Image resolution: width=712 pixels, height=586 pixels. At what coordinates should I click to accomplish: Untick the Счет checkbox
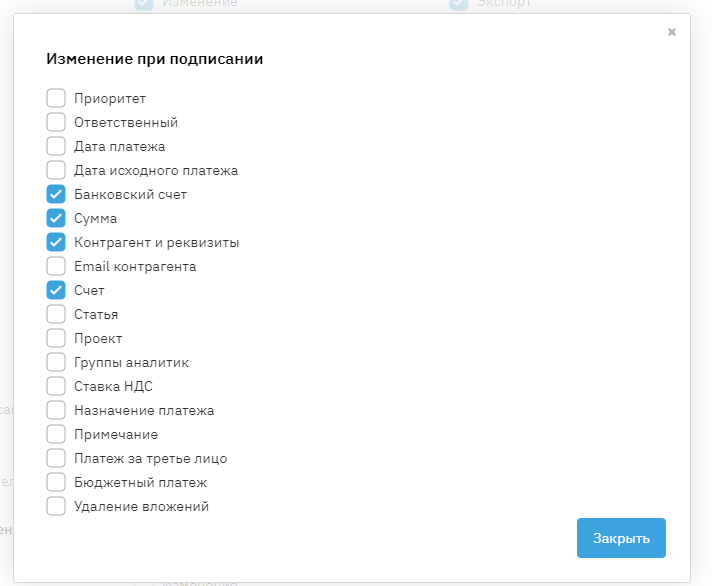coord(56,290)
